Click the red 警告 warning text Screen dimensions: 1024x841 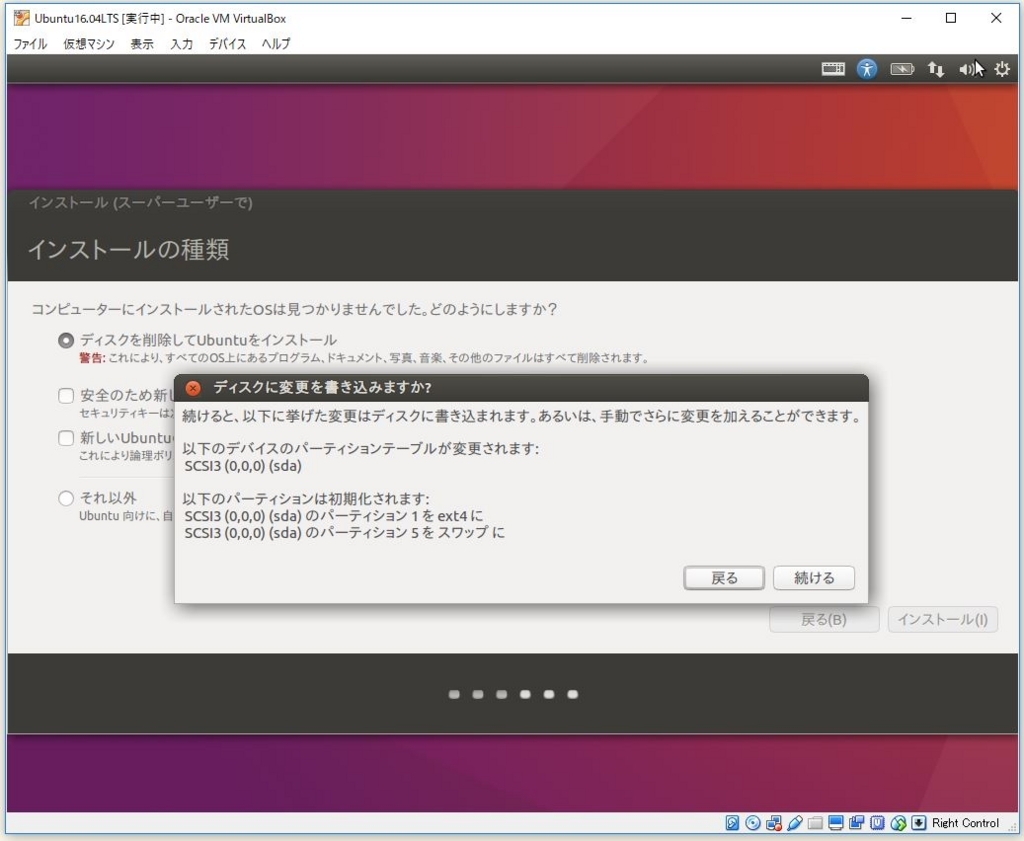point(92,358)
